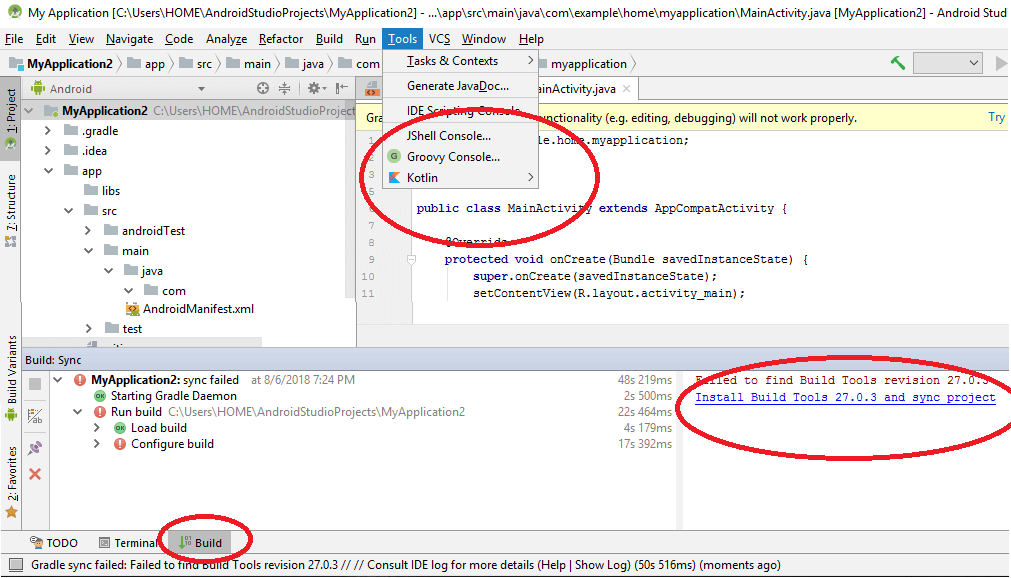
Task: Open Tasks & Contexts submenu
Action: (x=460, y=61)
